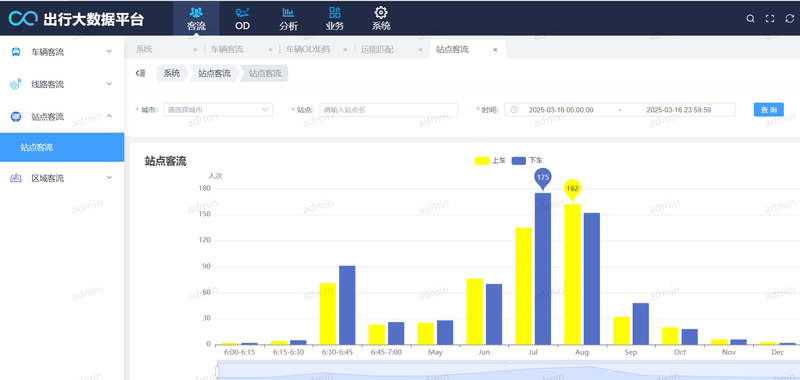Open the 业务 grid icon

click(x=335, y=12)
